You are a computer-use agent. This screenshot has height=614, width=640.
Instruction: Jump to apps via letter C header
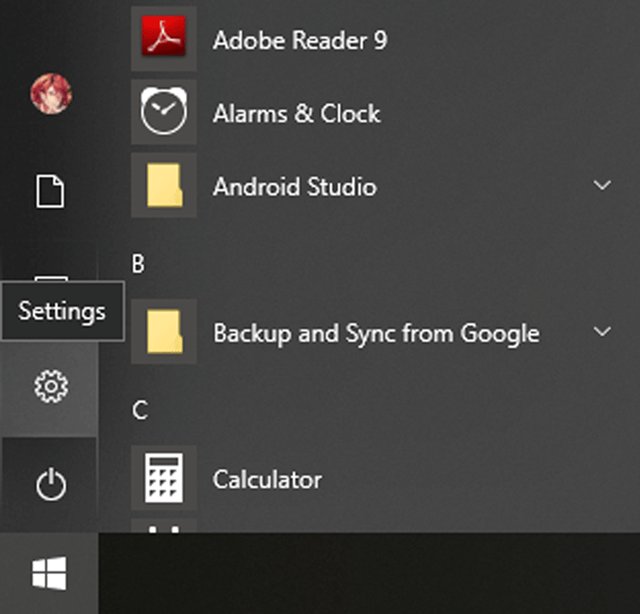[140, 410]
